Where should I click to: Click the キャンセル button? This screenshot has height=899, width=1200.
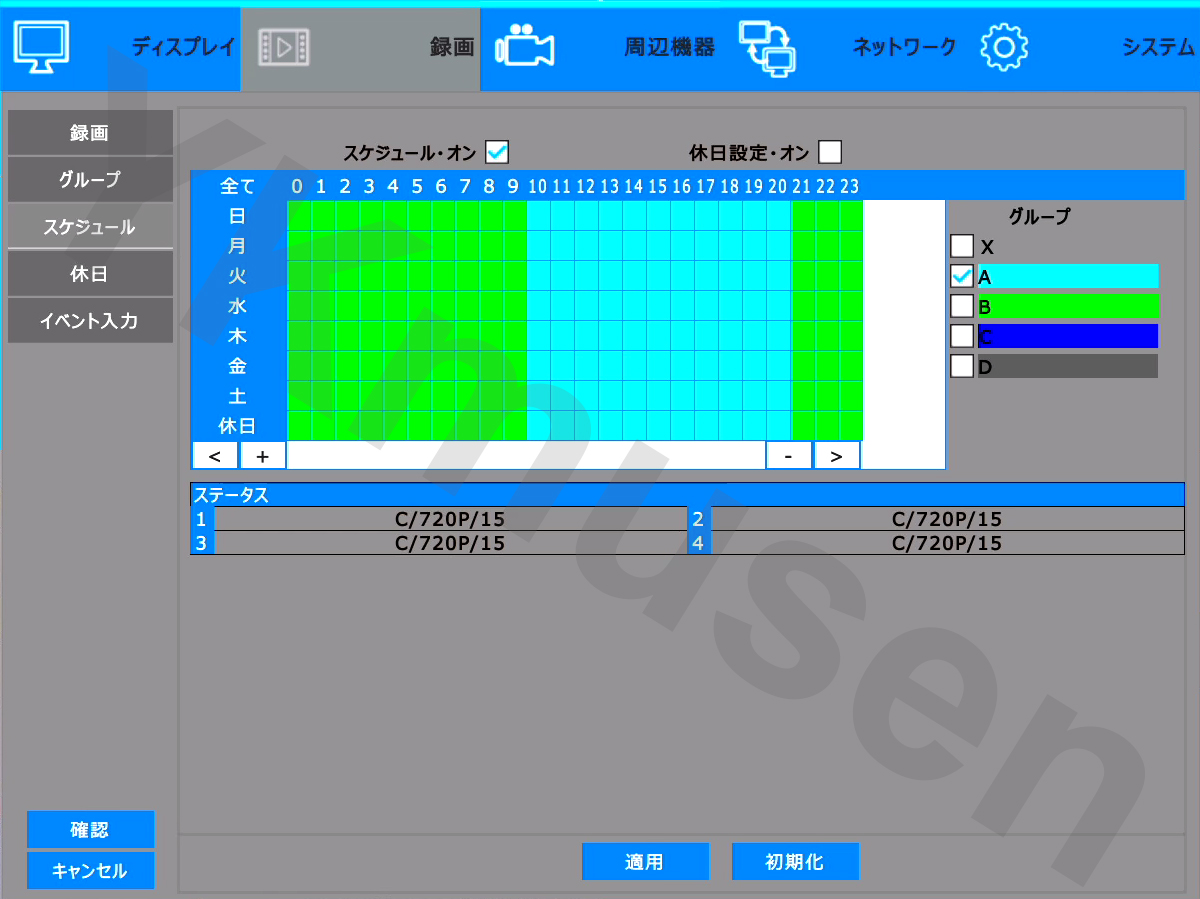[x=90, y=871]
